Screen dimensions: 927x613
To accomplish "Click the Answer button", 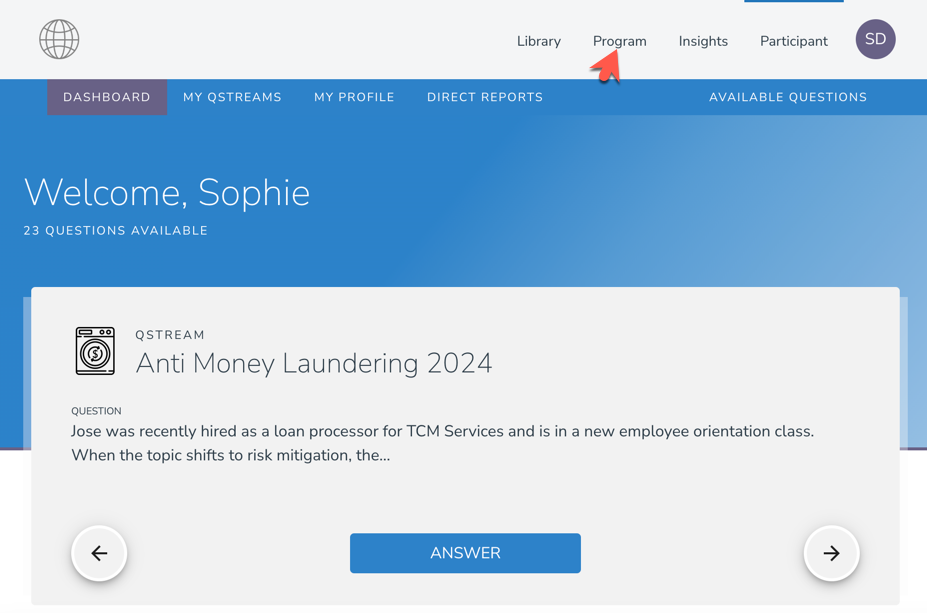I will pos(465,553).
